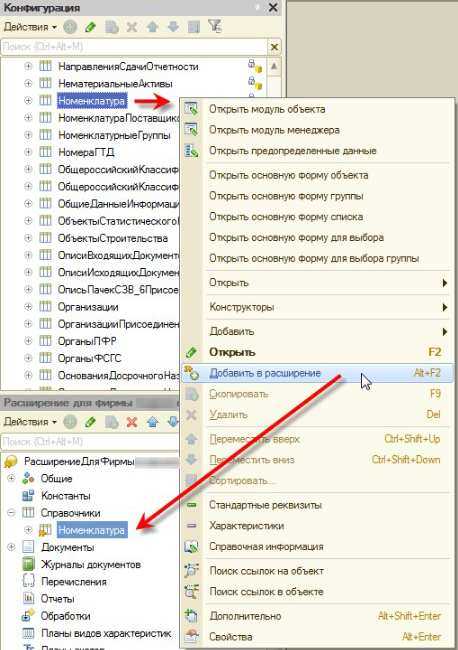
Task: Choose Дополнительно in context menu
Action: [317, 616]
